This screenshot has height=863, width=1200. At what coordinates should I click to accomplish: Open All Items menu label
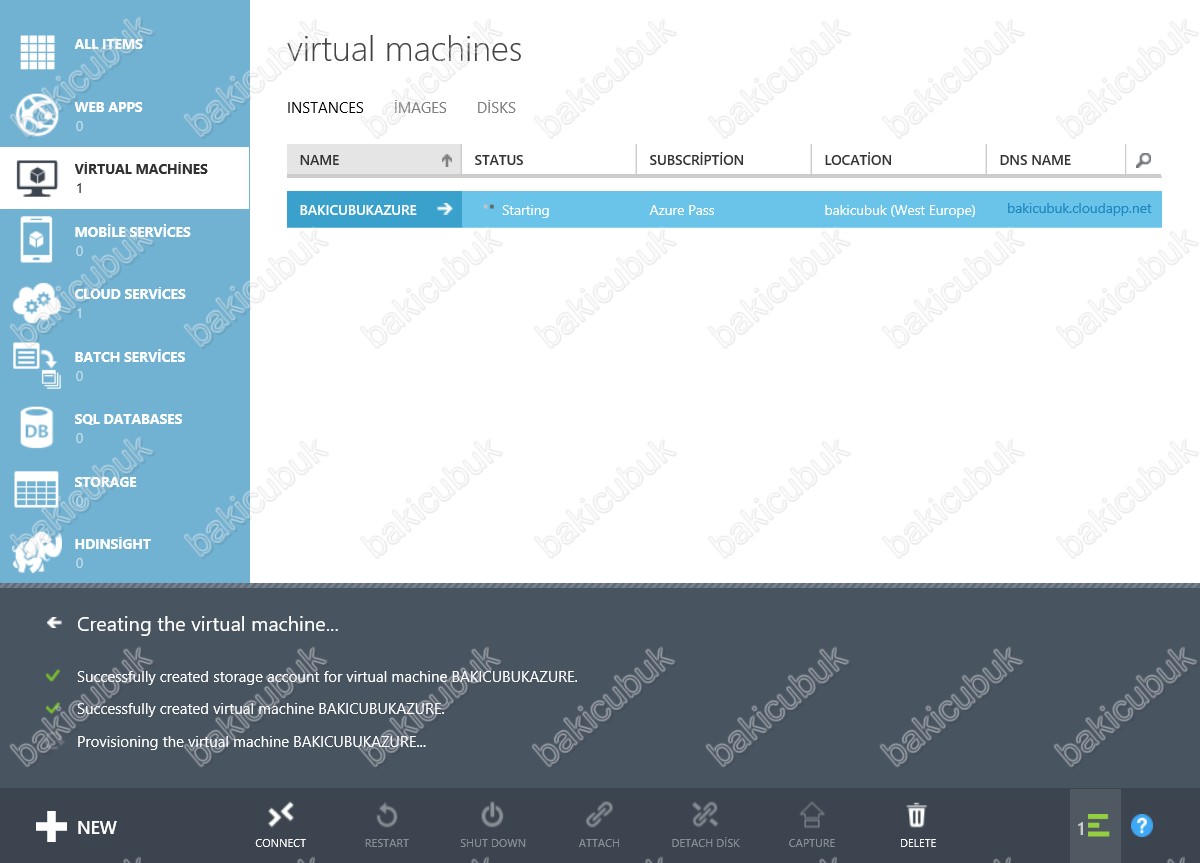click(108, 44)
